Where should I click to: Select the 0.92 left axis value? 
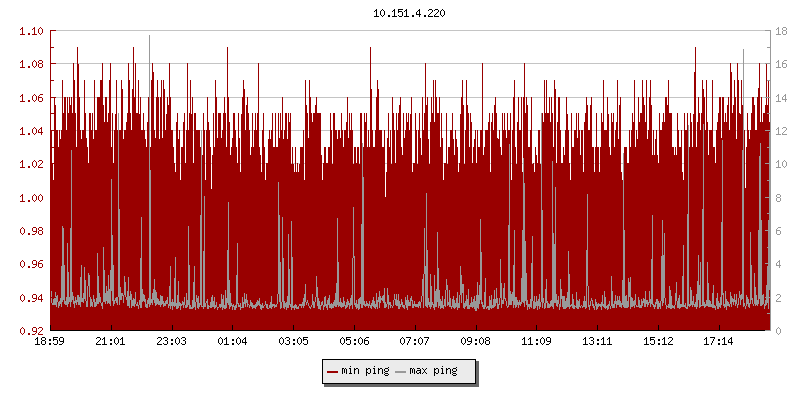pos(31,331)
